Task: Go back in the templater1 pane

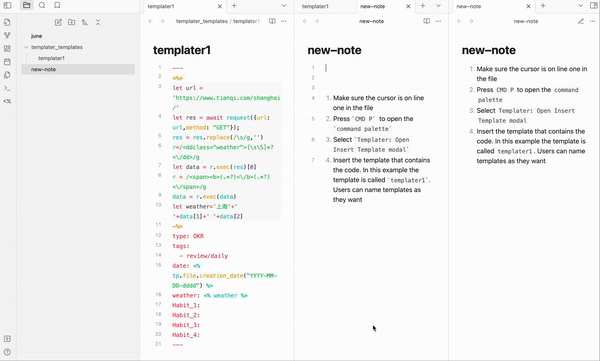Action: pyautogui.click(x=151, y=21)
